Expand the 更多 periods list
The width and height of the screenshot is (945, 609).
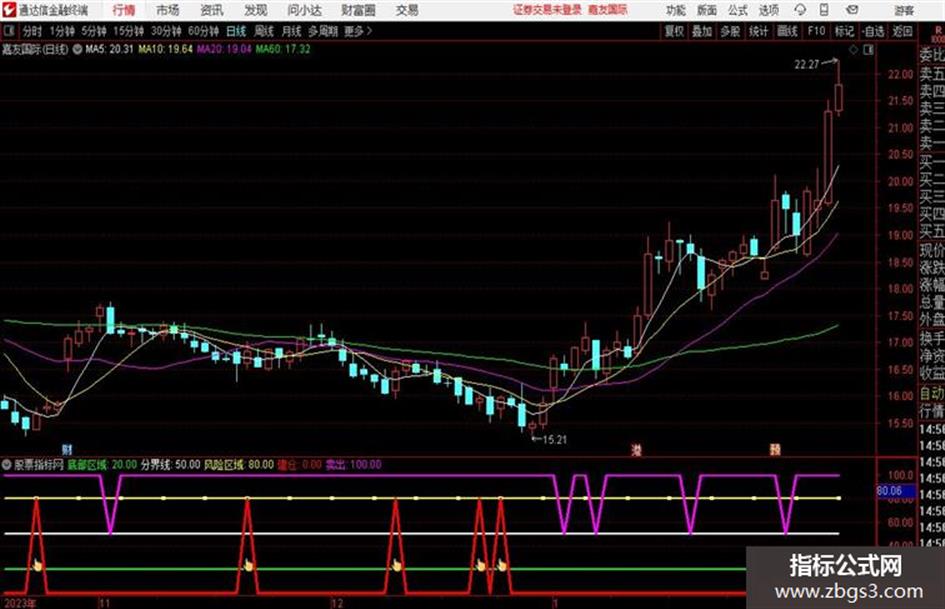click(358, 31)
